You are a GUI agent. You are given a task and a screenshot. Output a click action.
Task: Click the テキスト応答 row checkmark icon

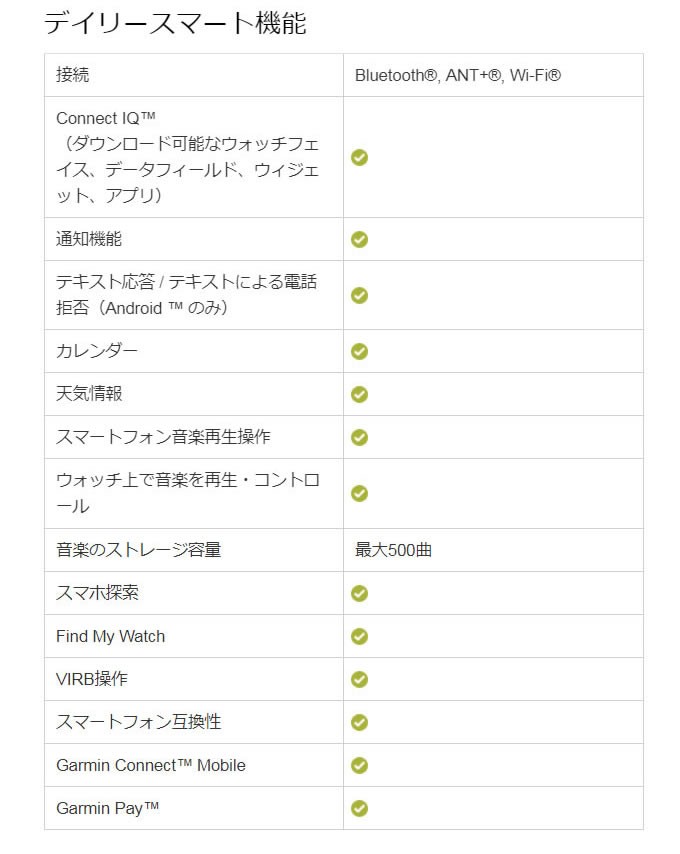tap(359, 295)
